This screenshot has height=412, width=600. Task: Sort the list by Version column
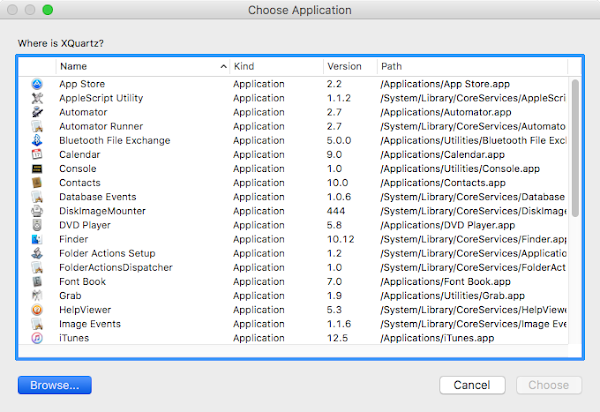(x=350, y=67)
